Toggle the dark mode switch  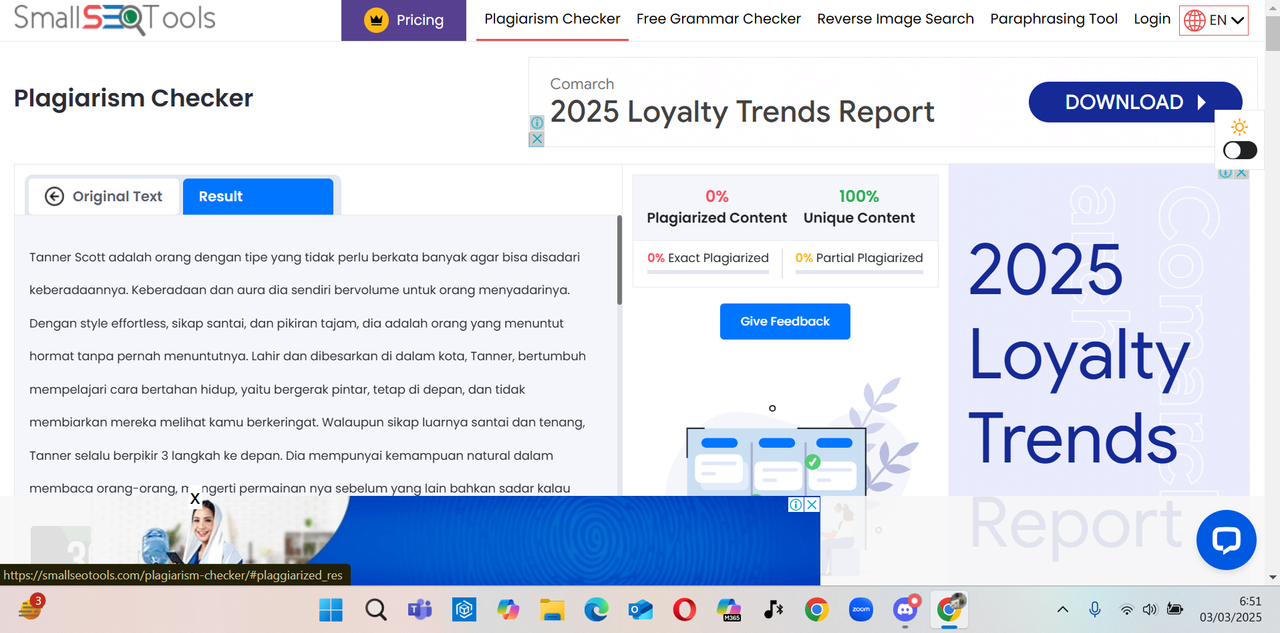(1240, 150)
